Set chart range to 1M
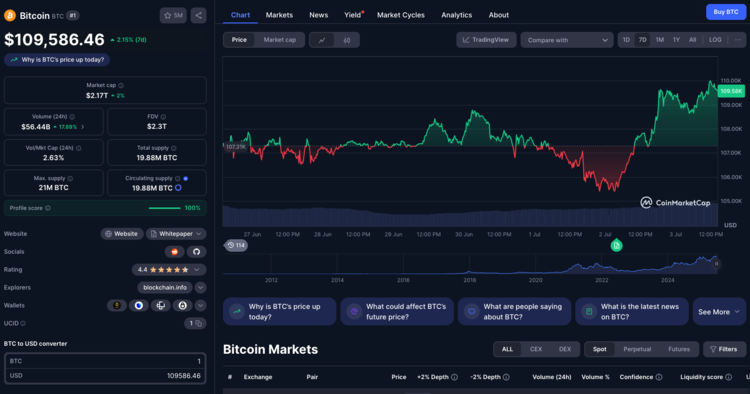750x394 pixels. coord(660,40)
